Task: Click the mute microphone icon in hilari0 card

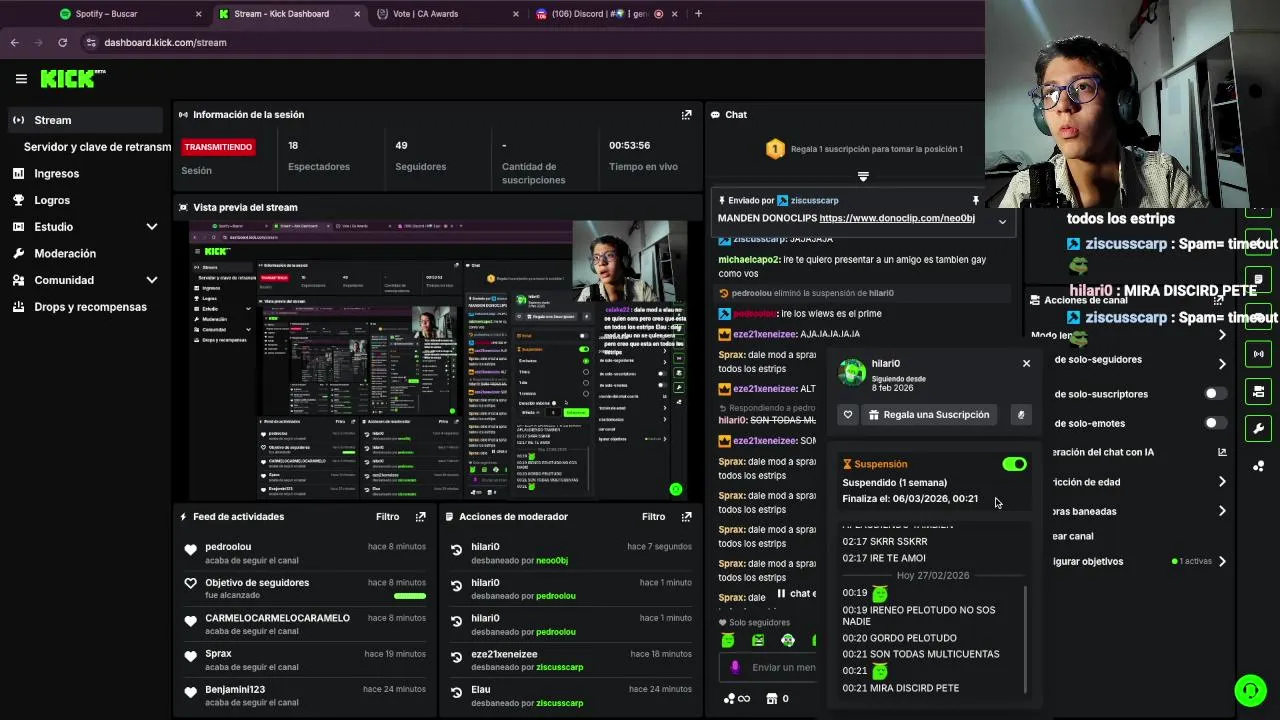Action: 1020,415
